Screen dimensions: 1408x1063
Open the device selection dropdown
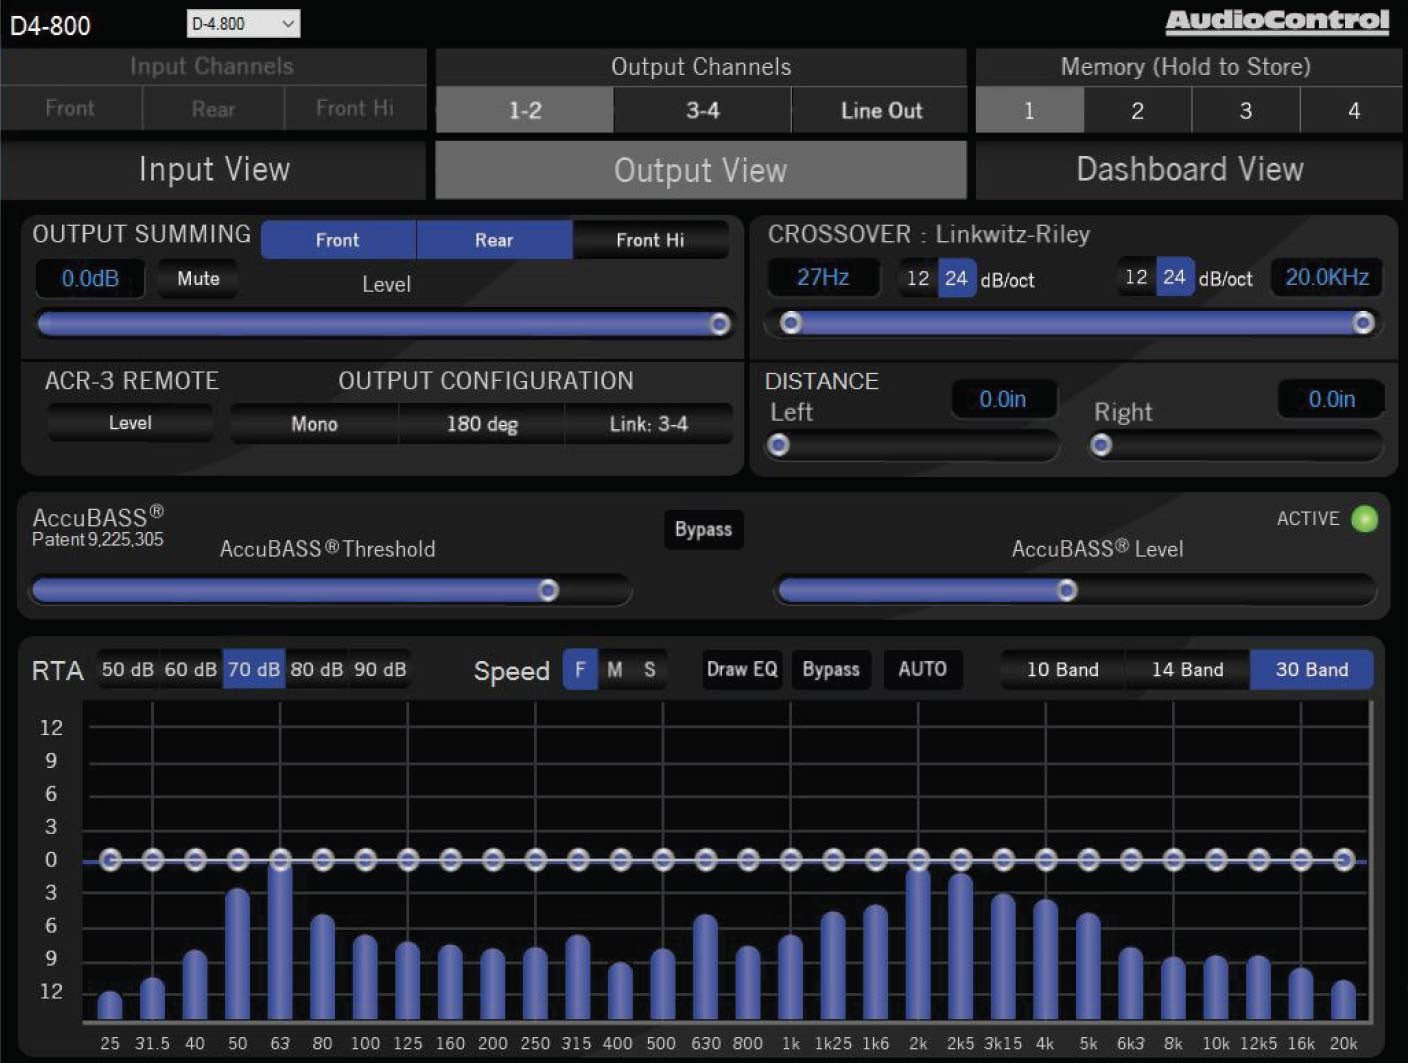click(x=243, y=23)
